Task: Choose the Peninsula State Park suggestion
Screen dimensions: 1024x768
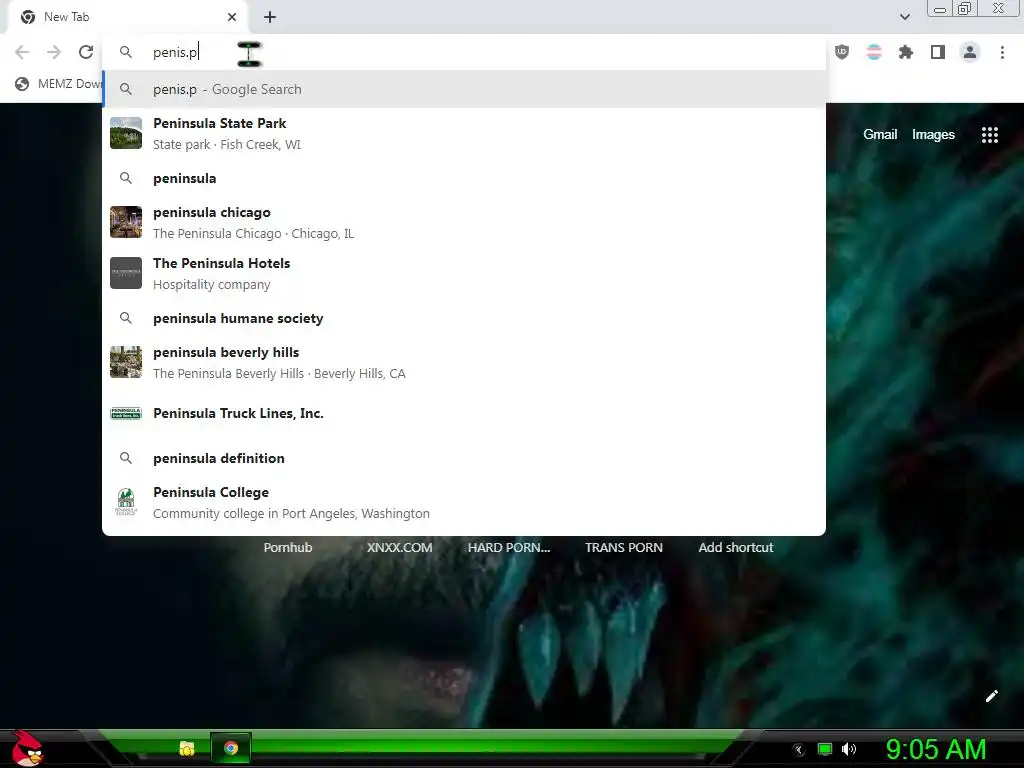Action: coord(464,133)
